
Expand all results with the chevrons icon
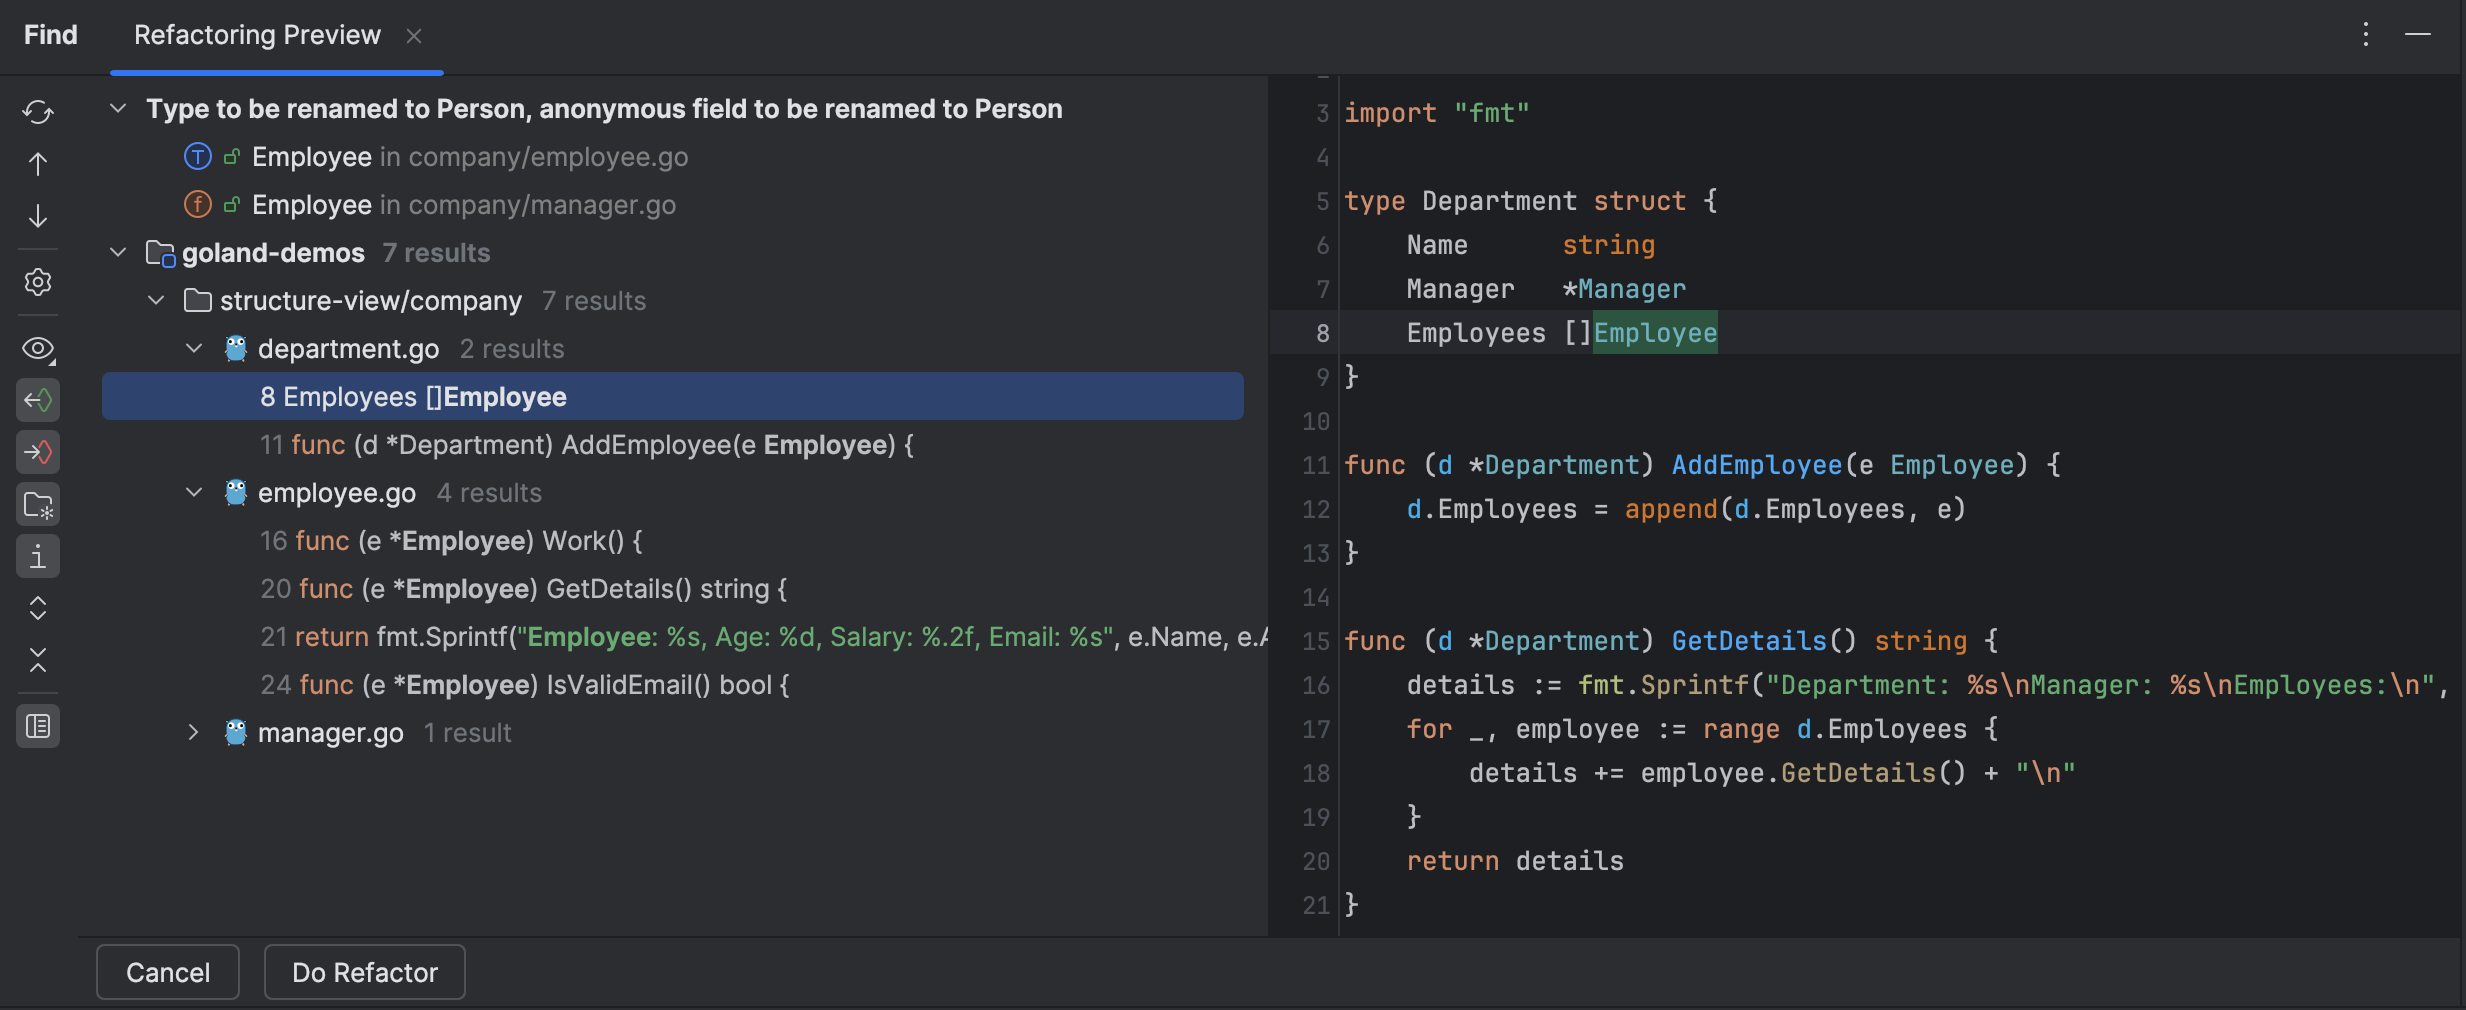click(x=37, y=606)
